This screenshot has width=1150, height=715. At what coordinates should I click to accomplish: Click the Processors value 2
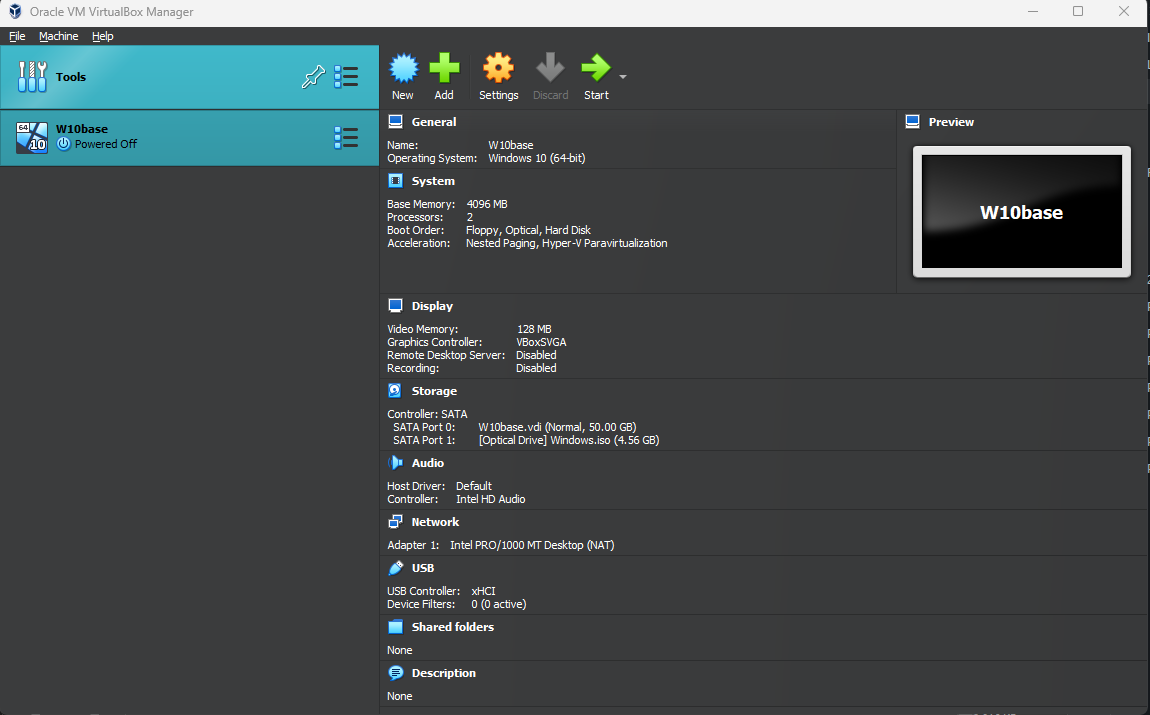469,217
